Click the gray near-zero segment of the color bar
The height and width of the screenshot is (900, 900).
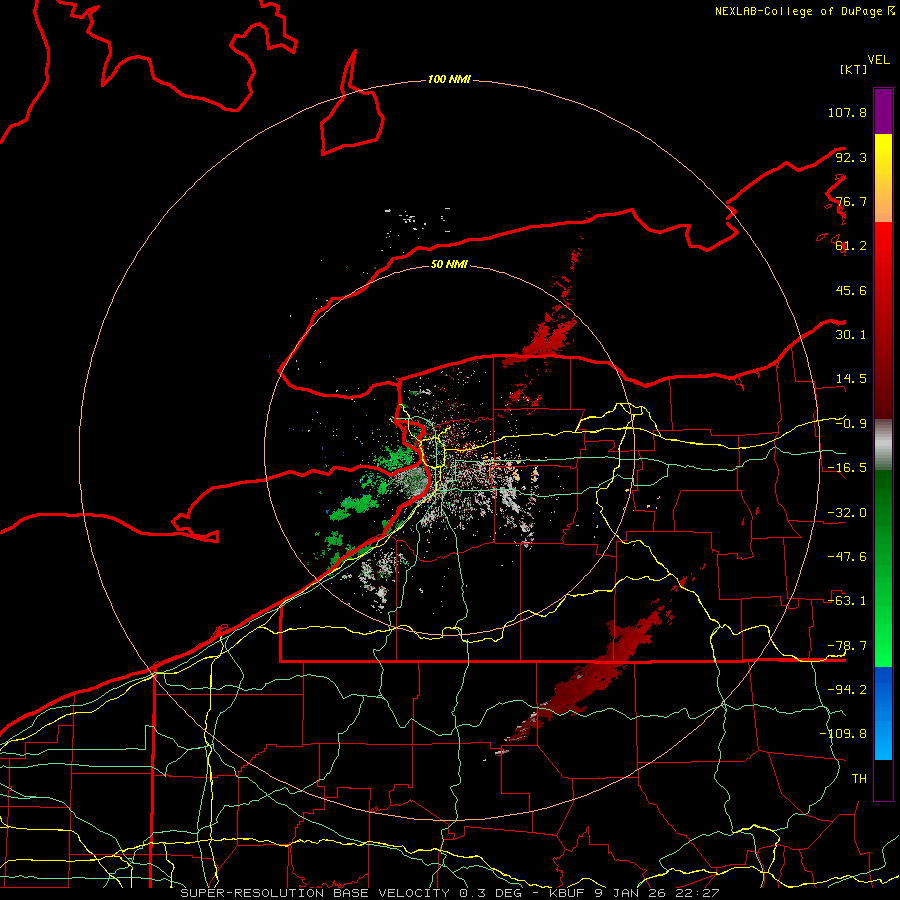(883, 445)
